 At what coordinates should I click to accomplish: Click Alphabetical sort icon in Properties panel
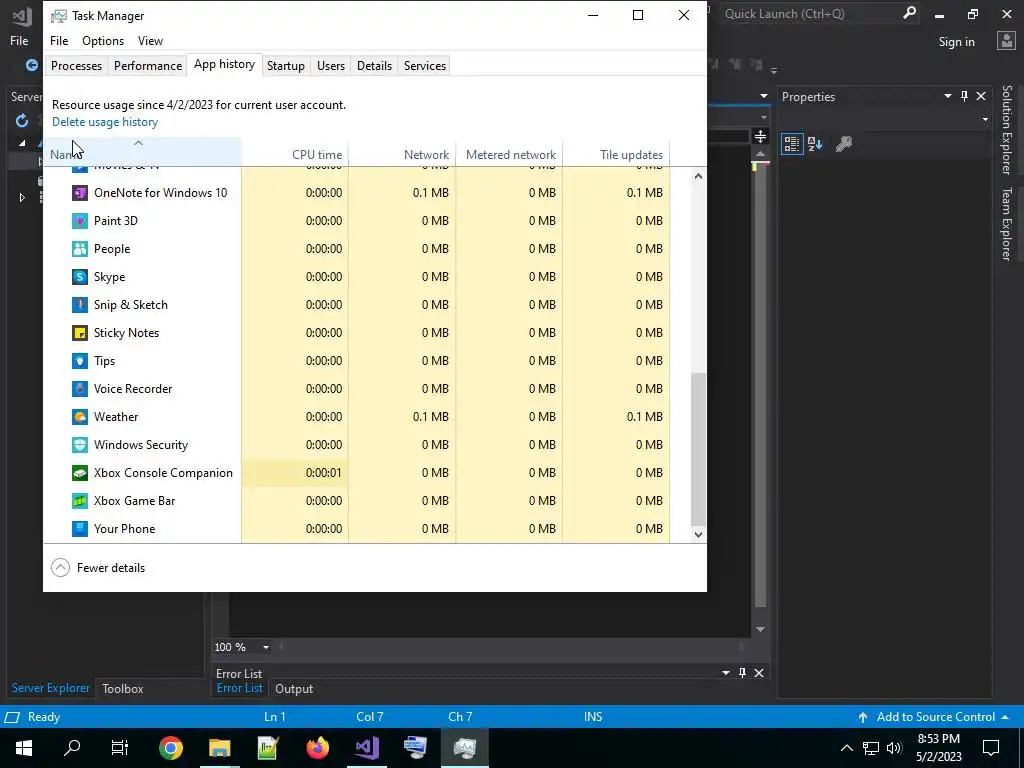[816, 144]
